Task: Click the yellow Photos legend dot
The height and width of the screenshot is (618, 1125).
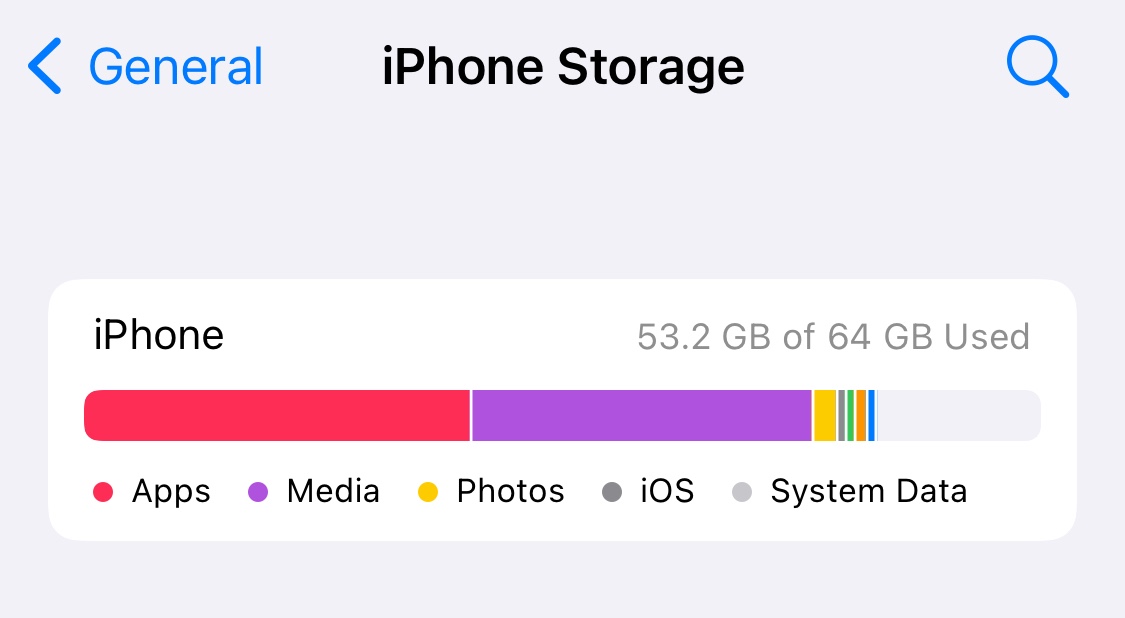Action: click(x=428, y=492)
